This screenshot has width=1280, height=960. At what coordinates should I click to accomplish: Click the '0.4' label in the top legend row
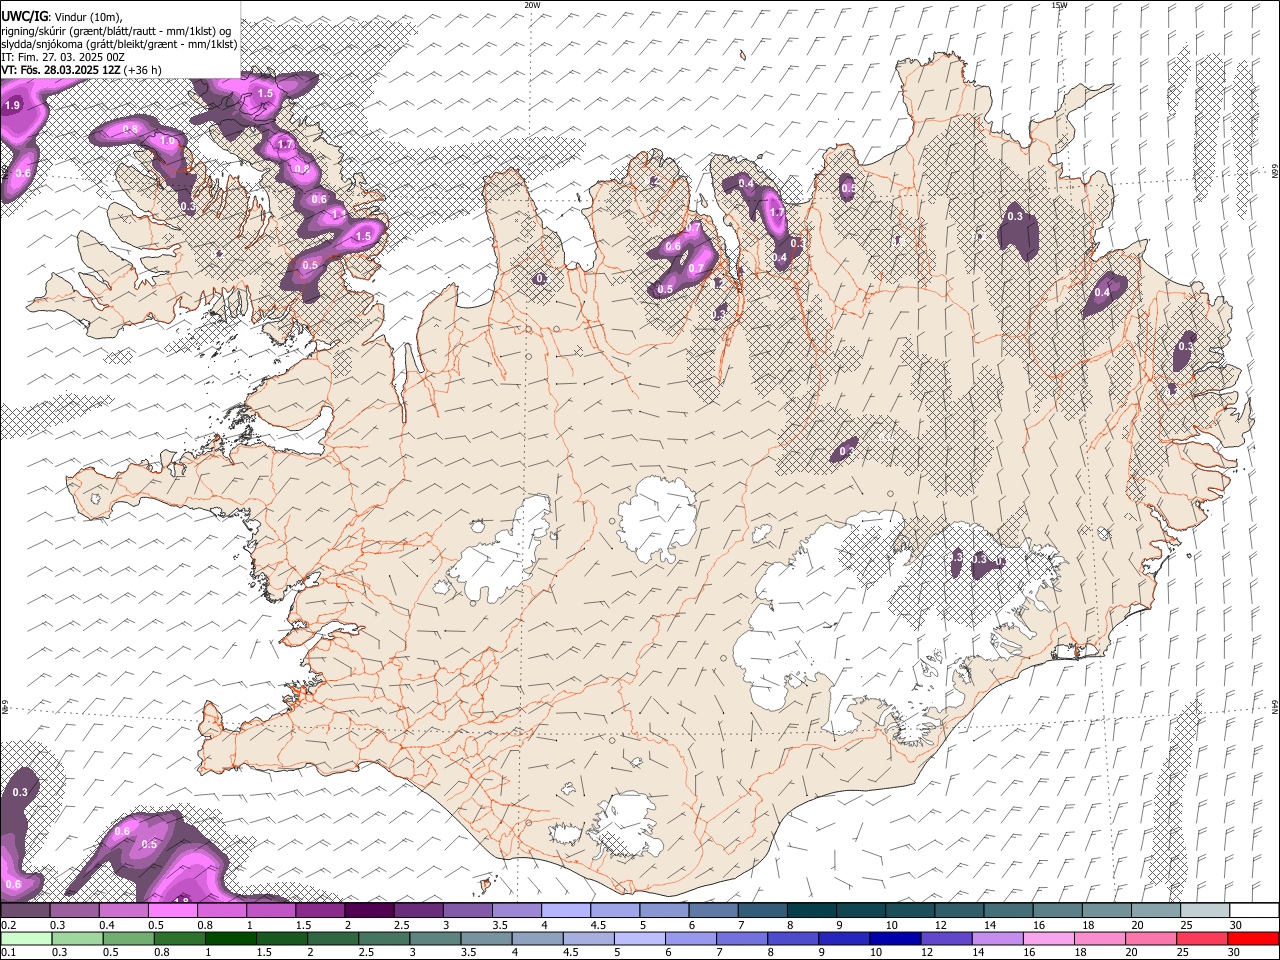[107, 925]
